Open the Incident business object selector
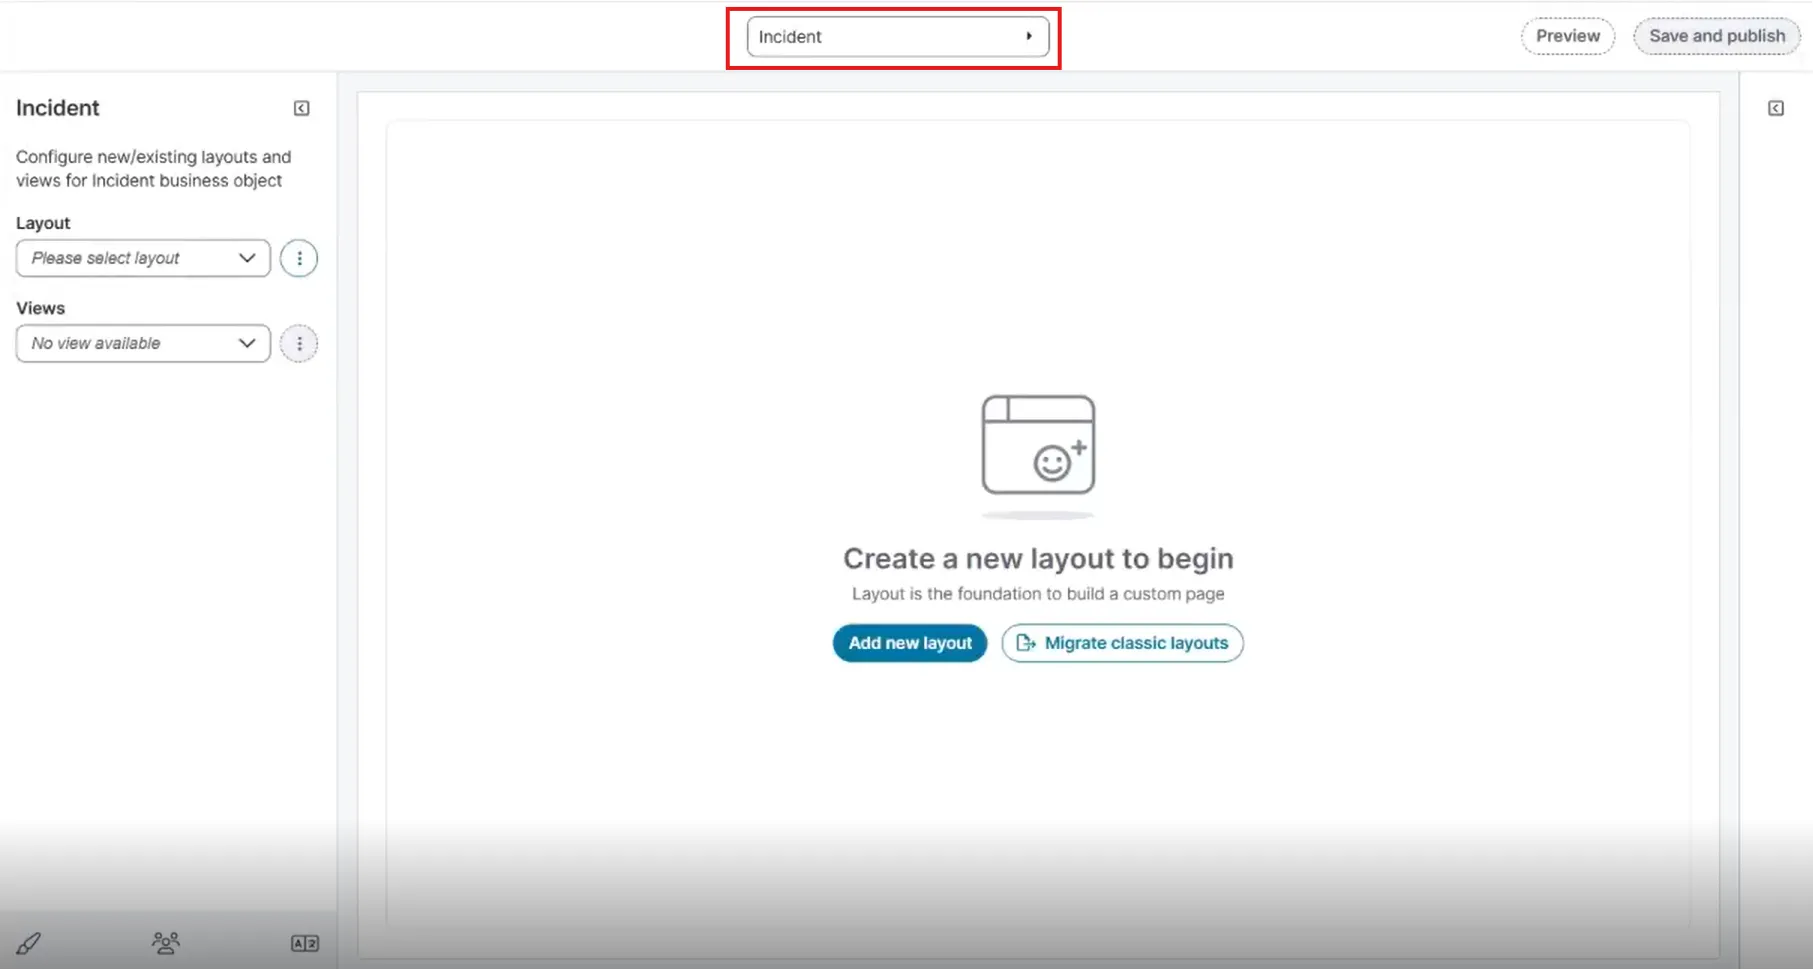The width and height of the screenshot is (1813, 969). [x=897, y=37]
